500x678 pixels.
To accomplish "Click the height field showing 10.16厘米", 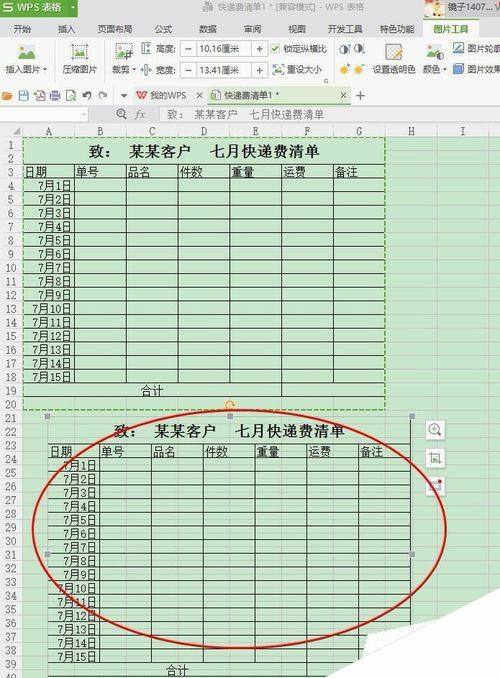I will click(x=224, y=49).
